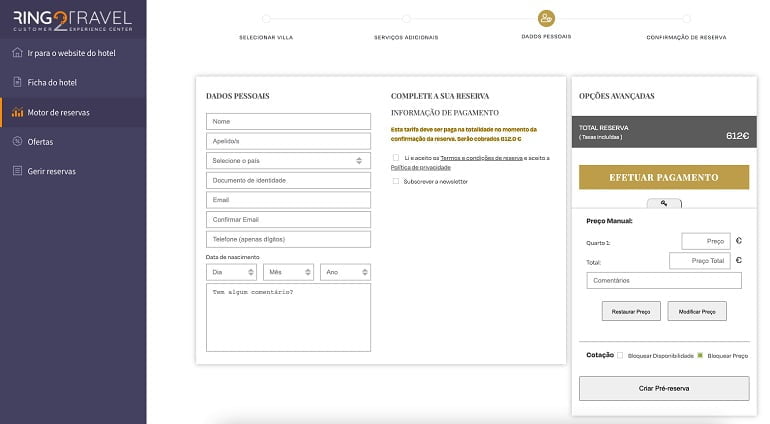This screenshot has height=424, width=770.
Task: Click into the Nome input field
Action: [288, 121]
